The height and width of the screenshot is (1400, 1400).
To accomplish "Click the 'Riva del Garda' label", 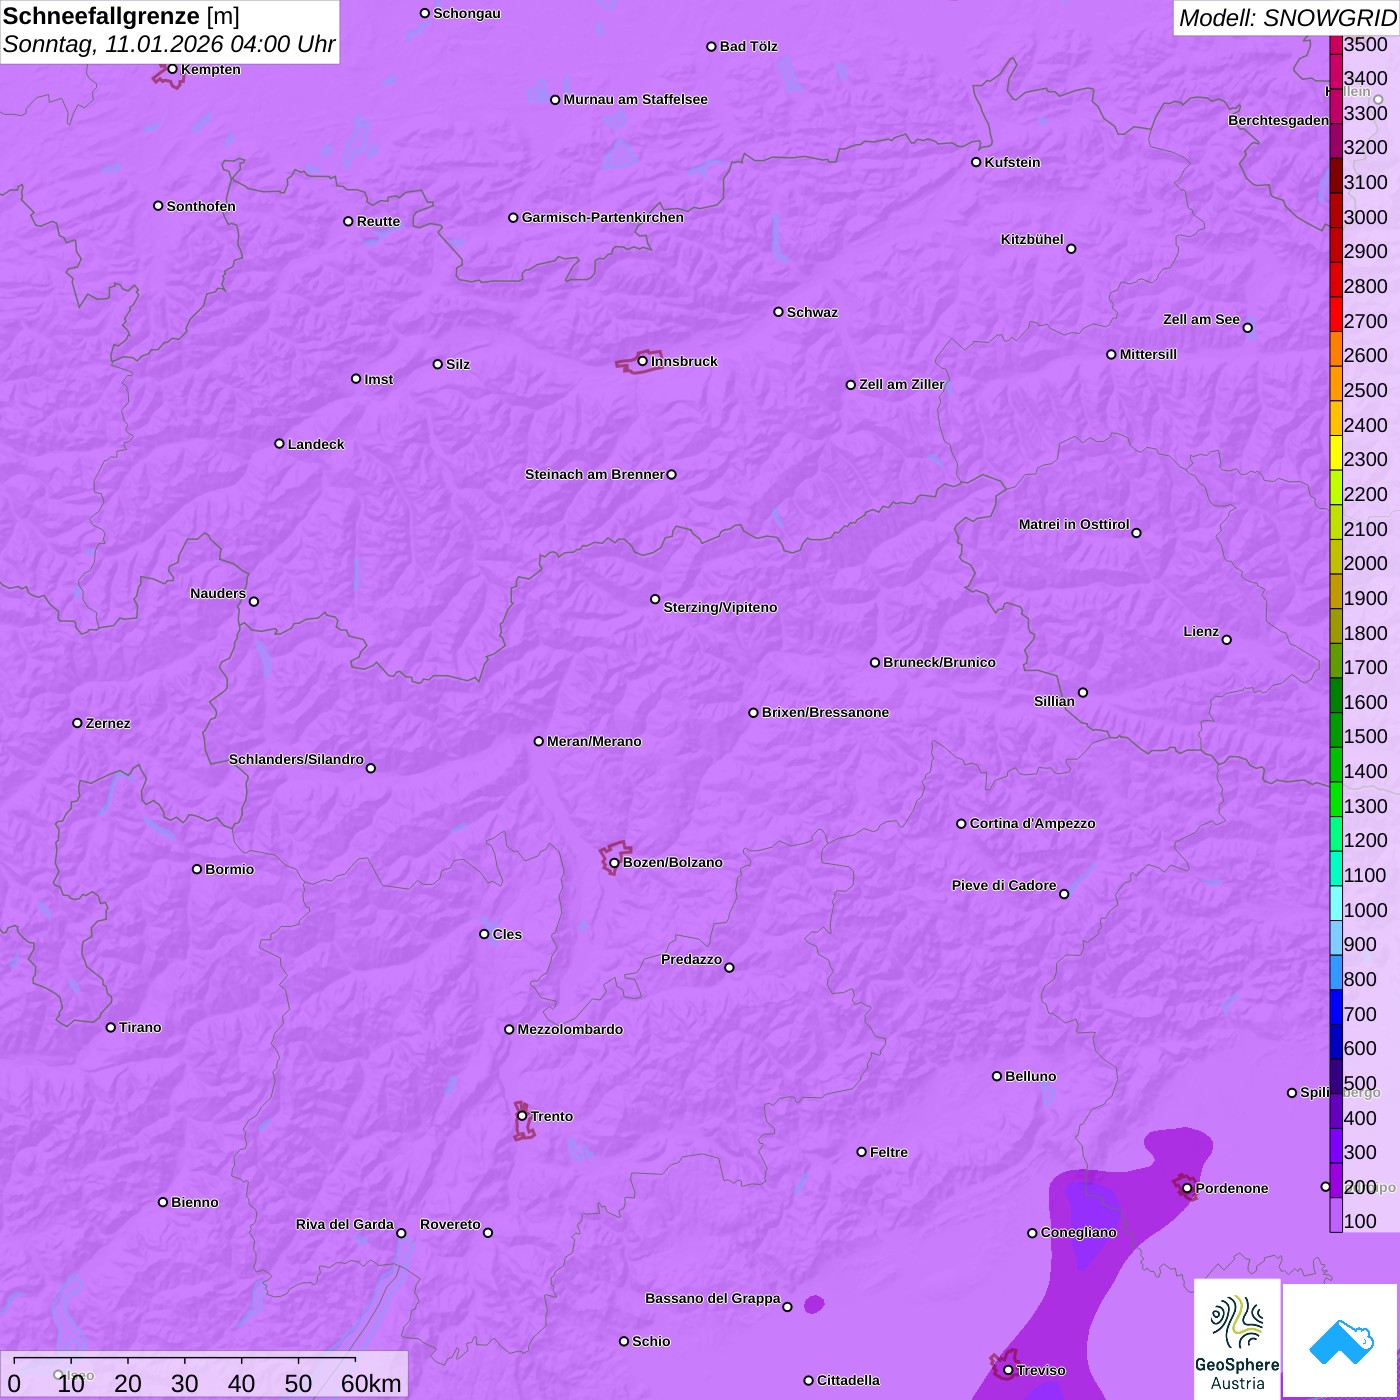I will [x=345, y=1224].
